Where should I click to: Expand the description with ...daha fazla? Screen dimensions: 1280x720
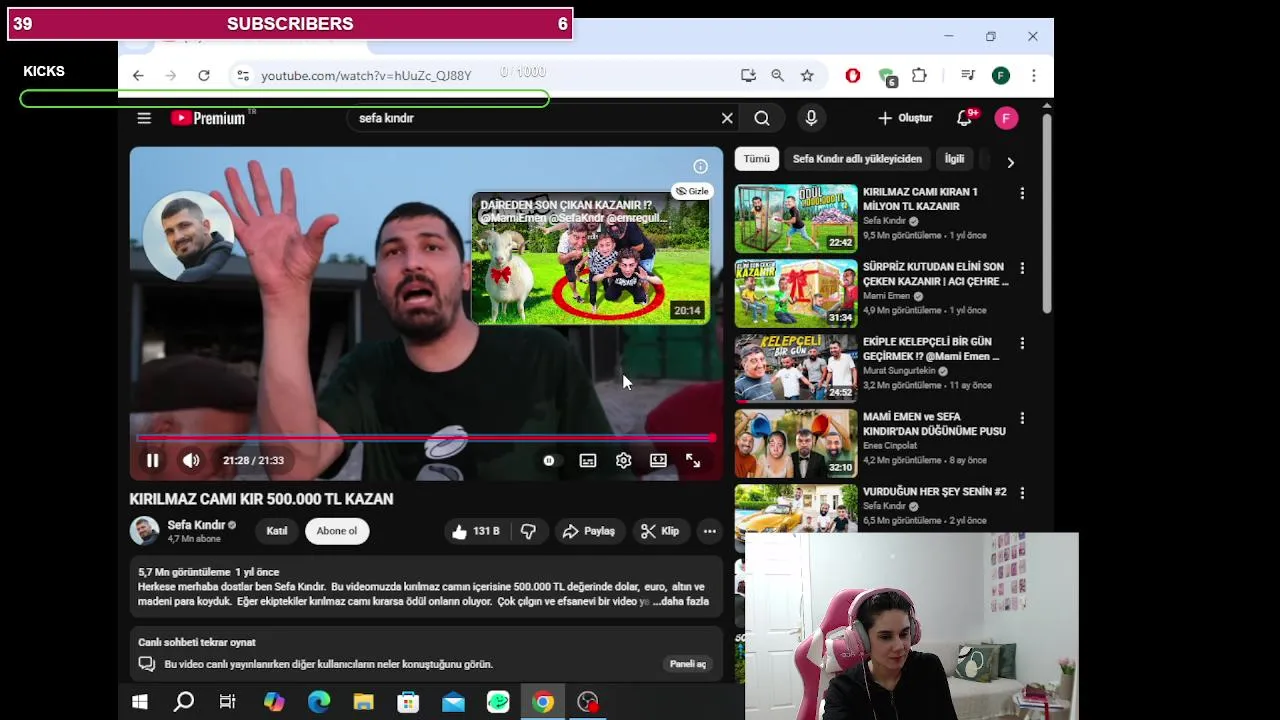click(680, 602)
